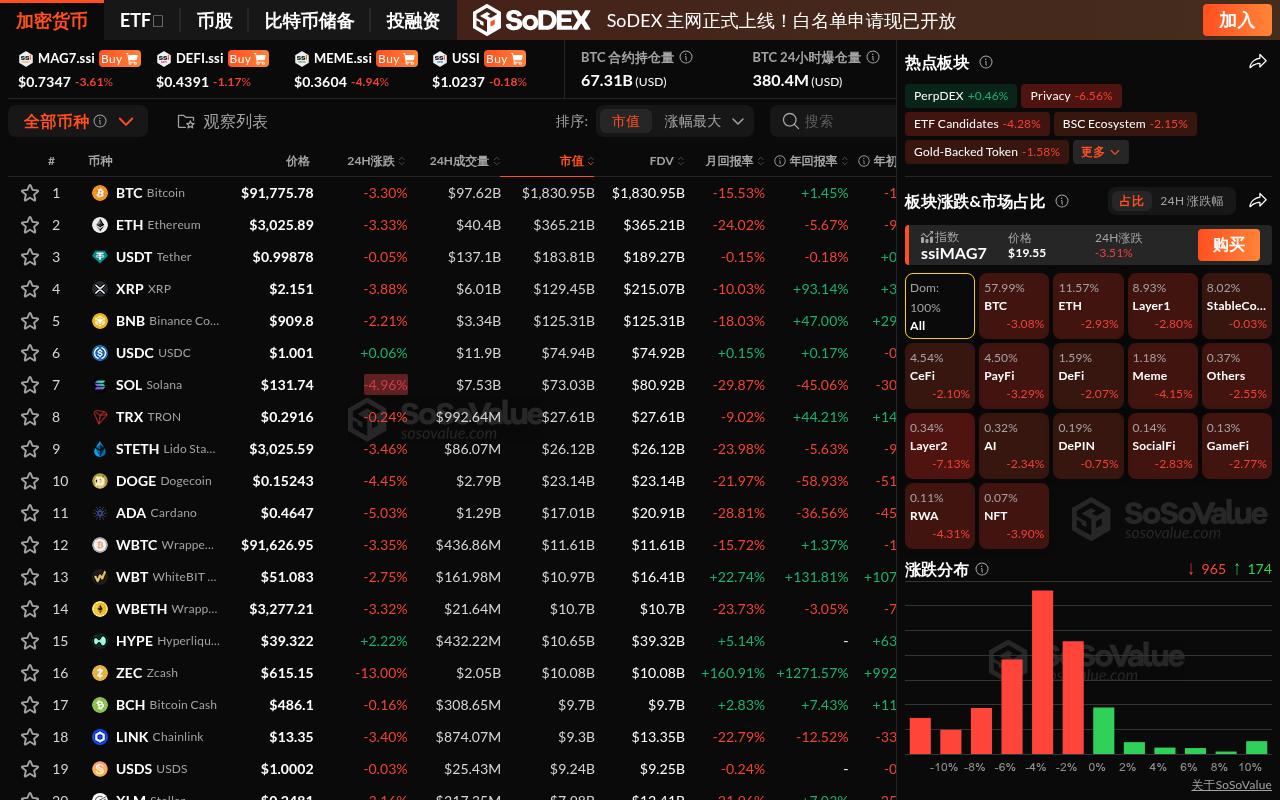Switch to 比特币储备 tab
This screenshot has width=1280, height=800.
tap(309, 20)
